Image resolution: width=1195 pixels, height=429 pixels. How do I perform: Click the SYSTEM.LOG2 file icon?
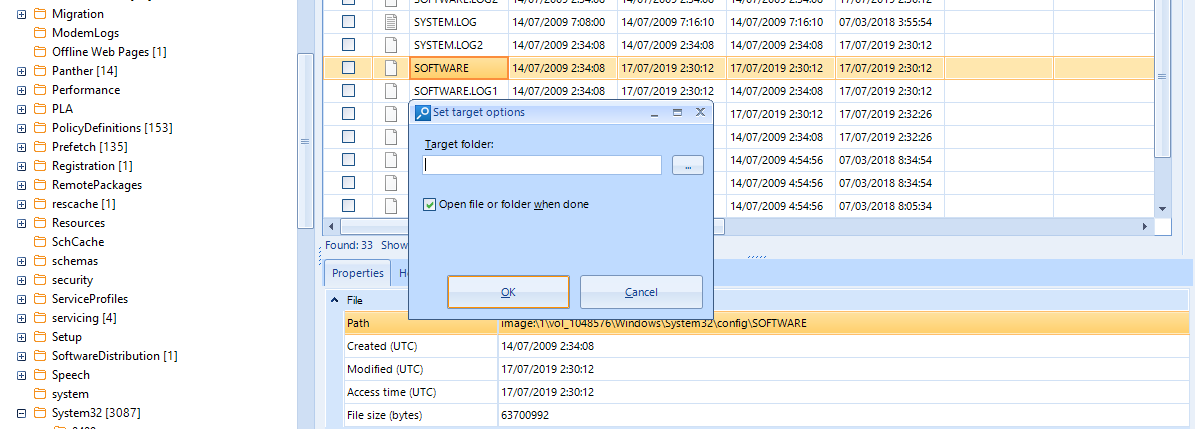point(392,45)
